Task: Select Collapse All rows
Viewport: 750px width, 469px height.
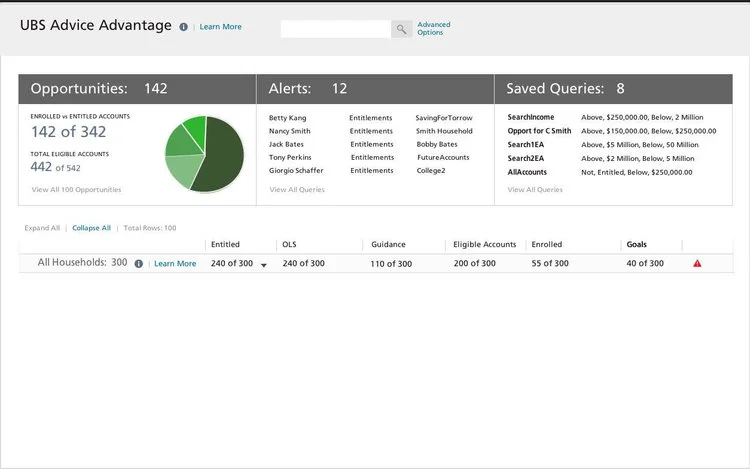Action: pos(91,228)
